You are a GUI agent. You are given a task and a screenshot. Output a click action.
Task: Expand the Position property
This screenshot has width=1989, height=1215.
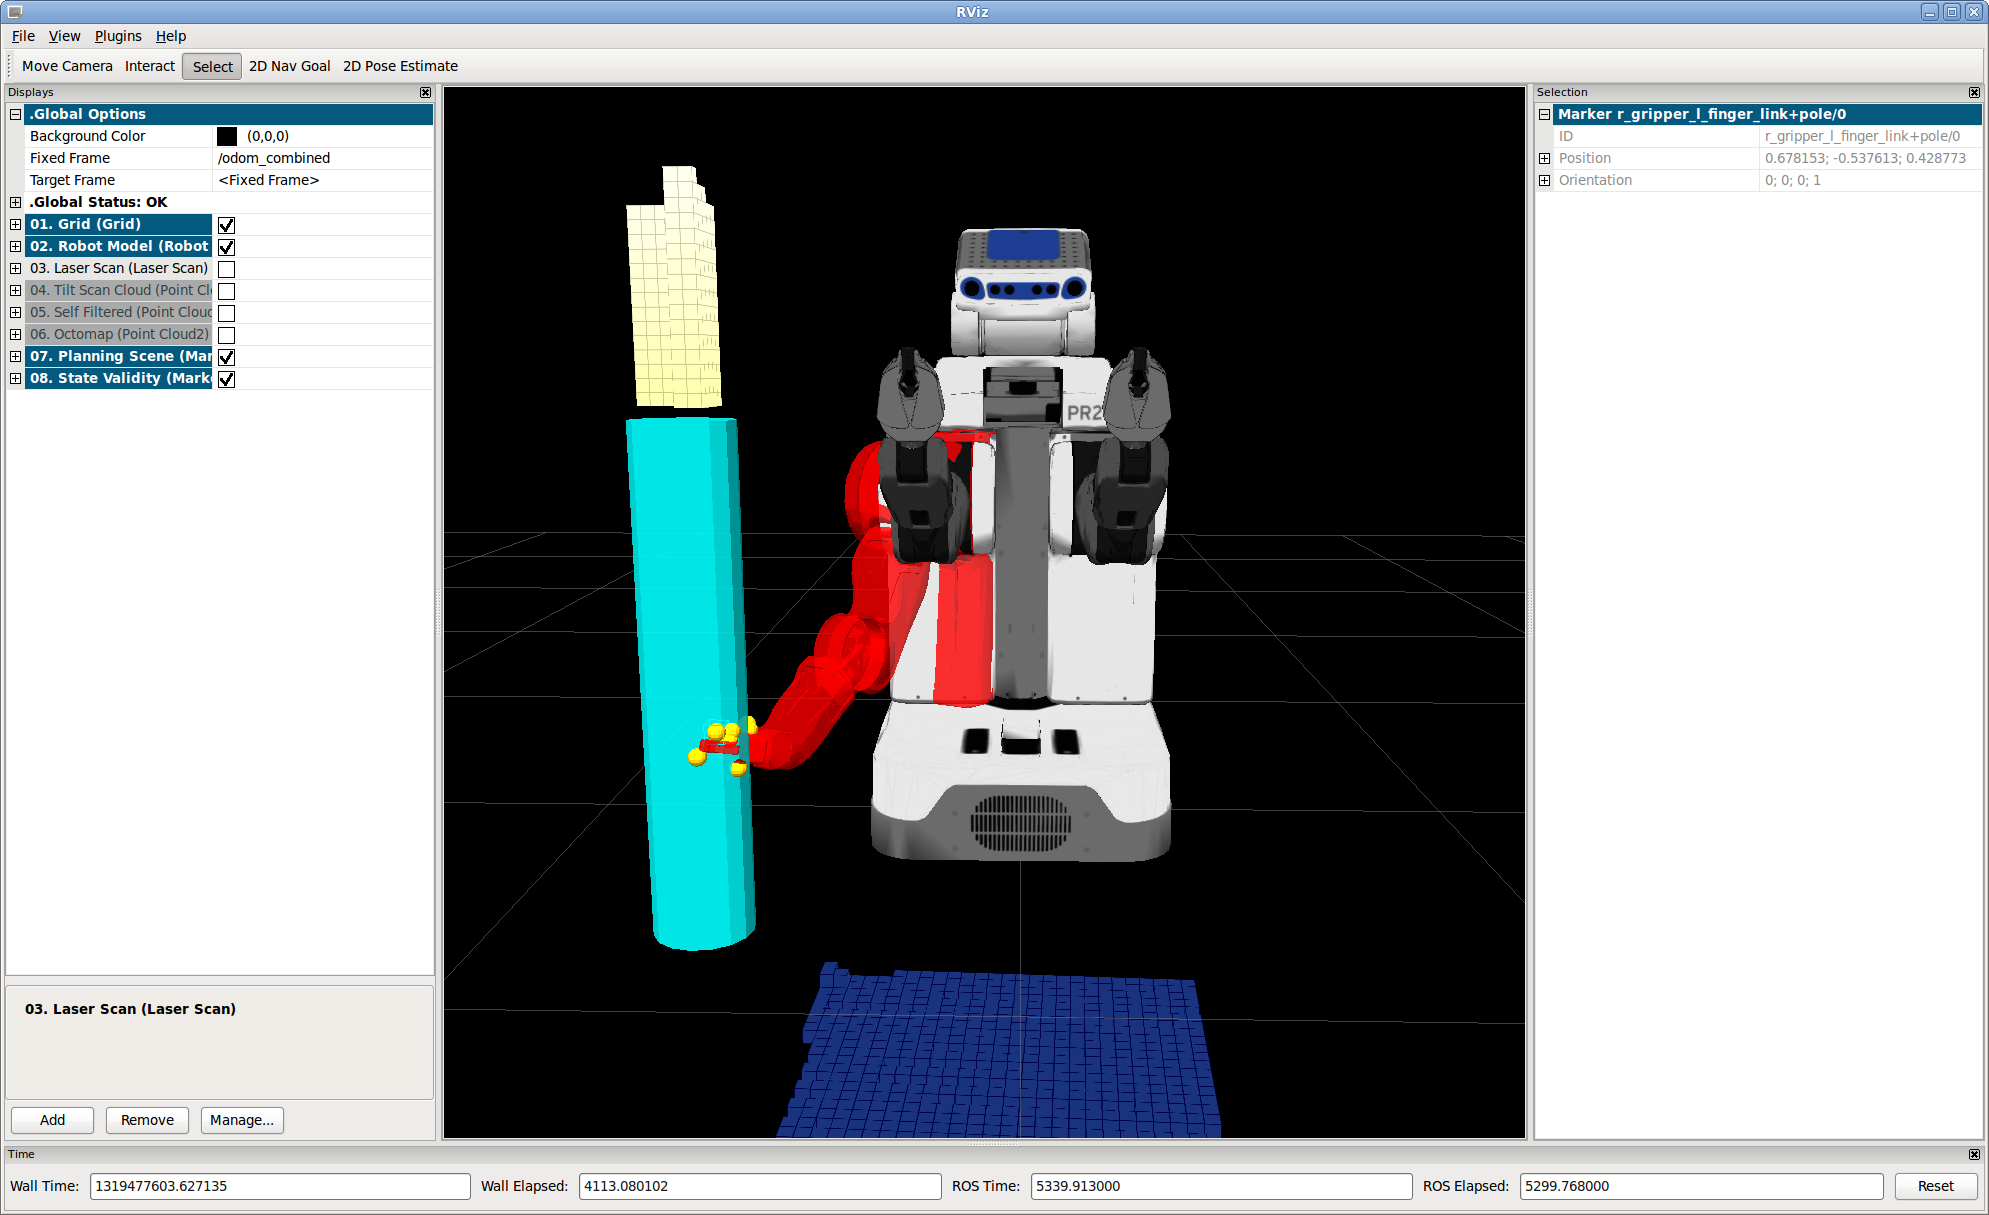pyautogui.click(x=1544, y=158)
